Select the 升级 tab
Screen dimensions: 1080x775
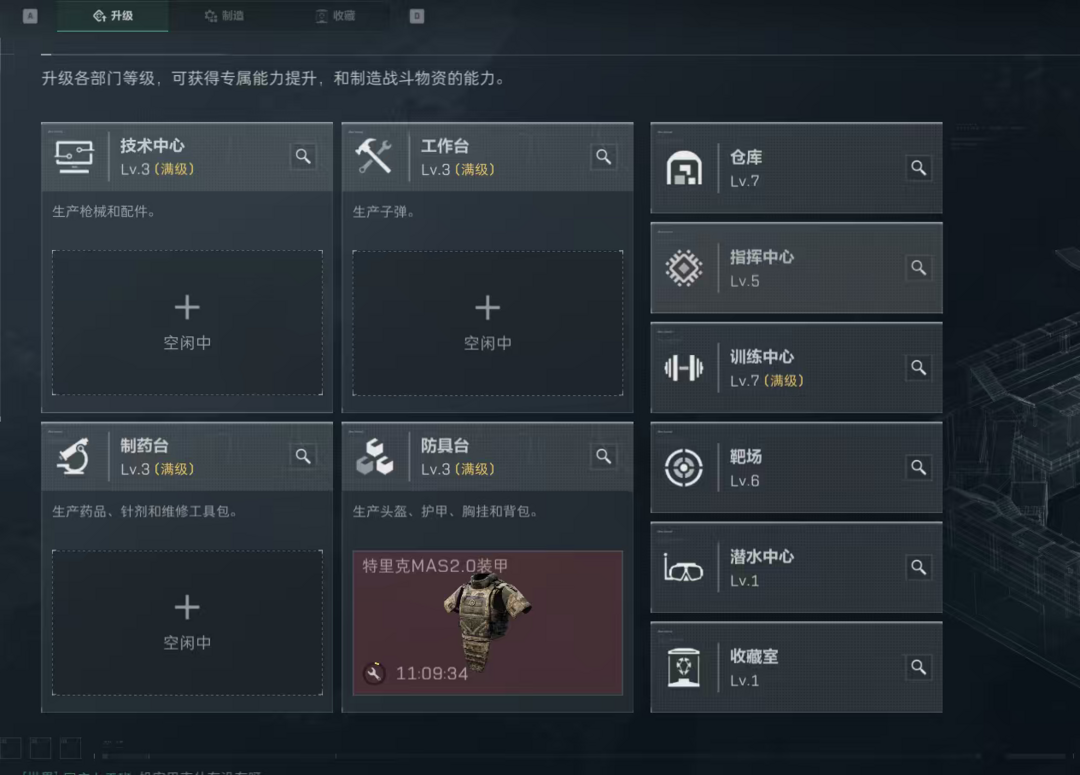point(113,16)
